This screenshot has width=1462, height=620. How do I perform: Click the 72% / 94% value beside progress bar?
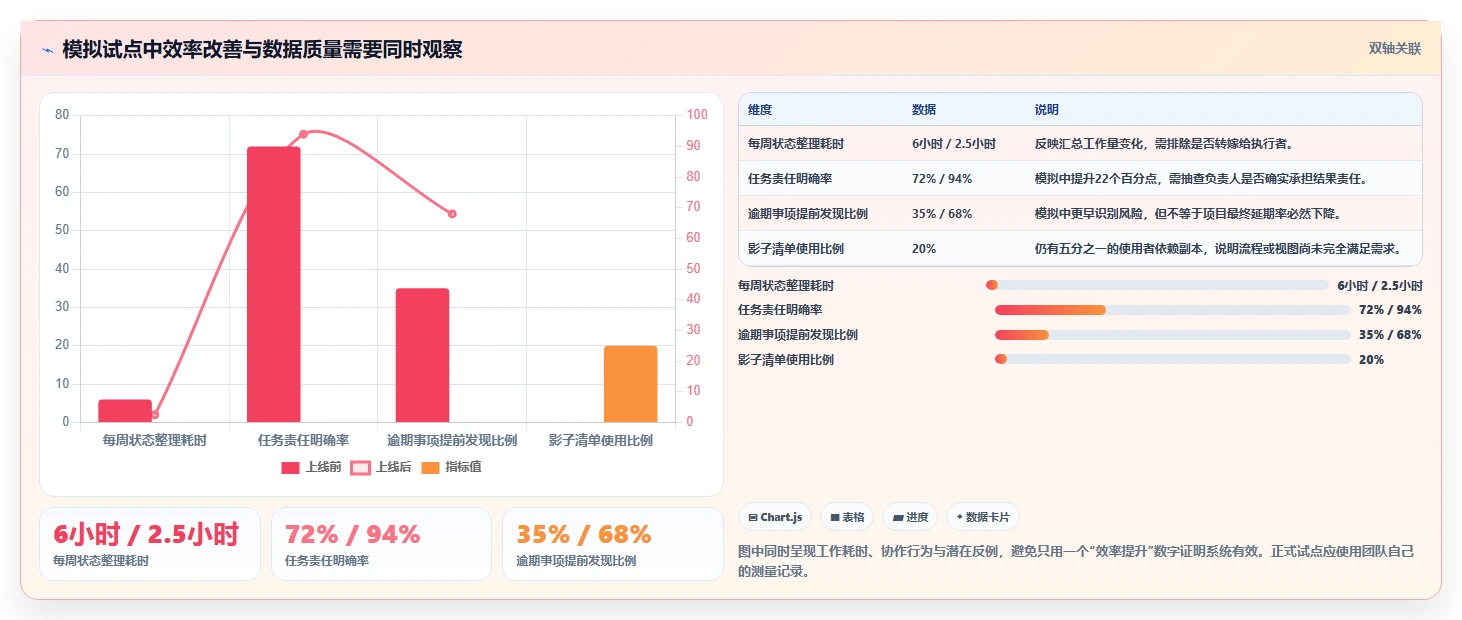(1390, 310)
